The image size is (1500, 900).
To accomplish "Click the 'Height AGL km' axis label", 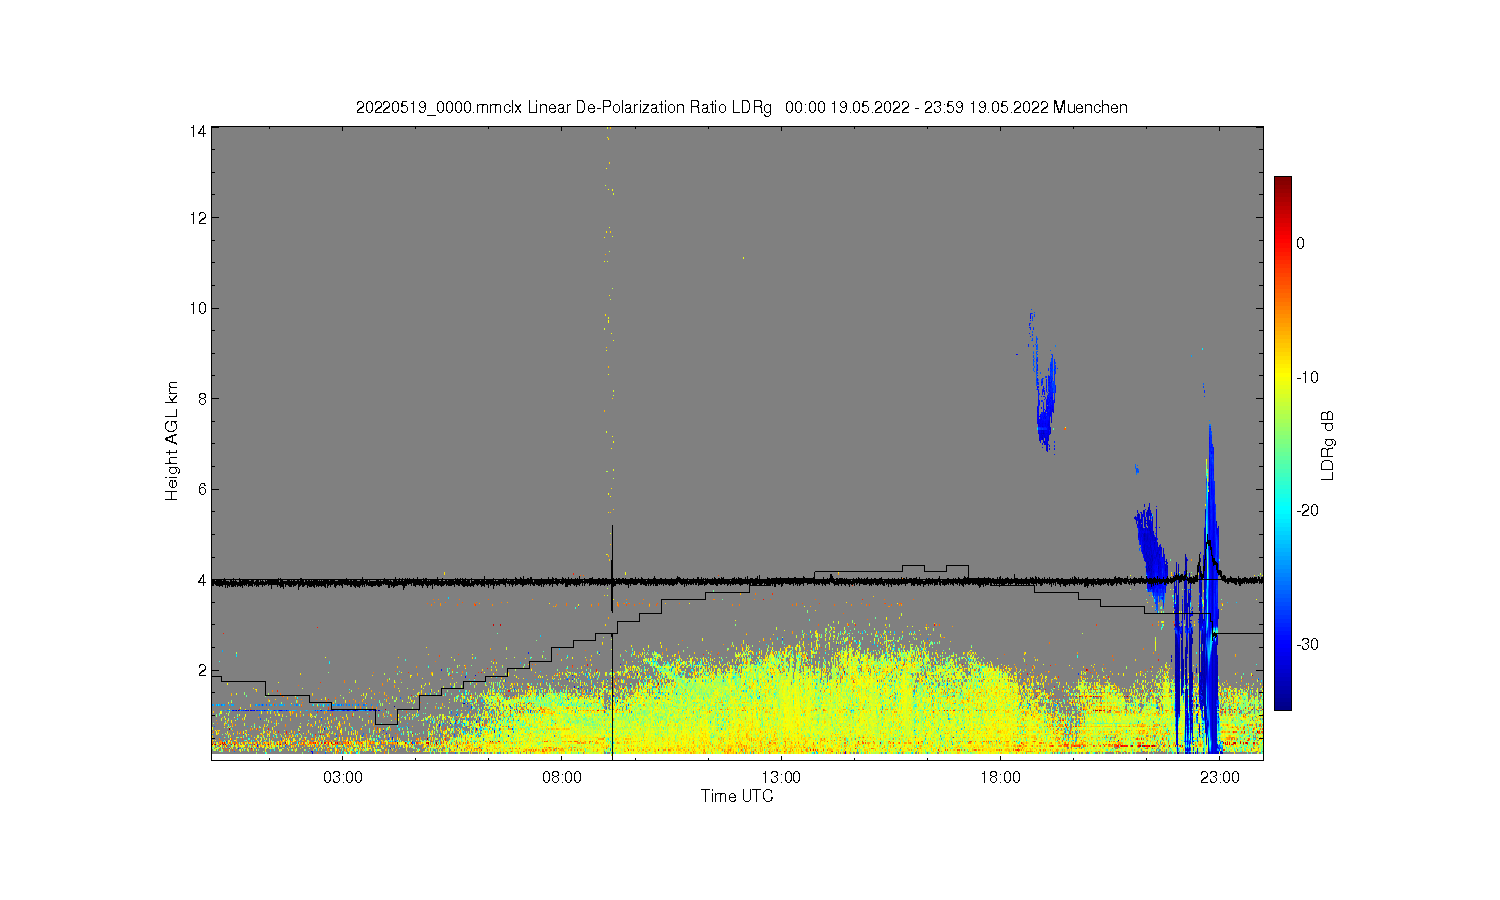I will 172,441.
